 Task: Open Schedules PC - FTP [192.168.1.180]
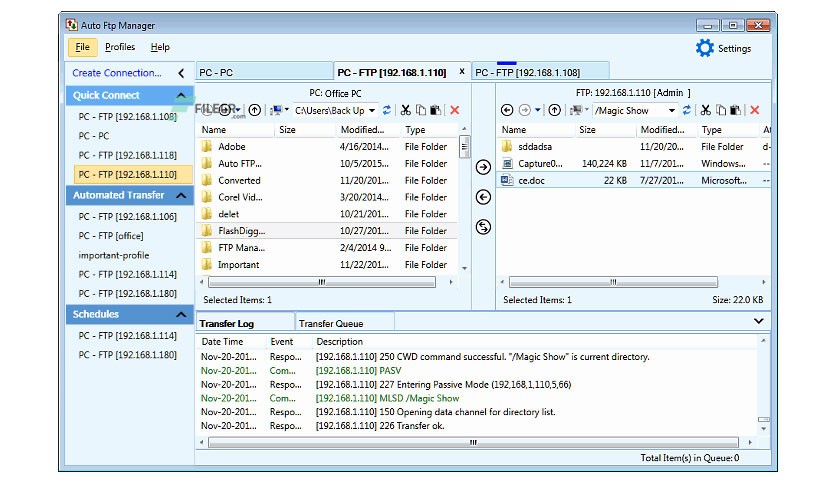127,355
